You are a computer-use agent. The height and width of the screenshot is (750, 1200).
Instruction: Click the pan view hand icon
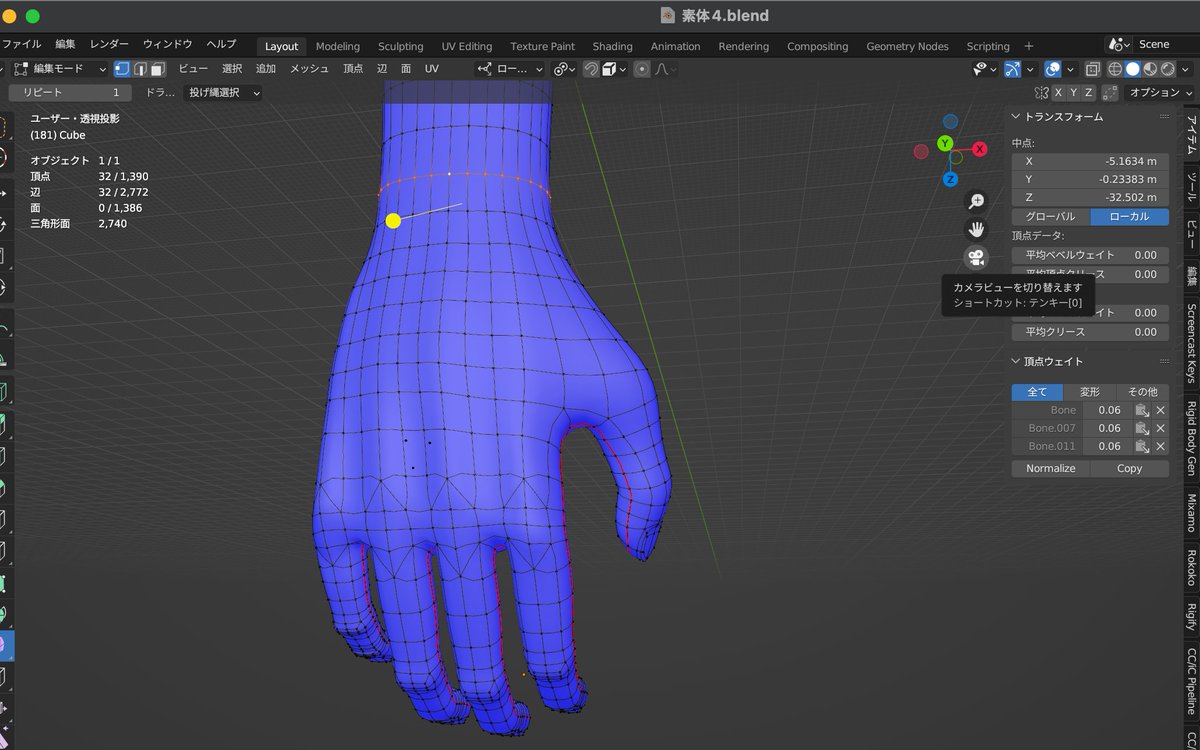click(x=976, y=229)
